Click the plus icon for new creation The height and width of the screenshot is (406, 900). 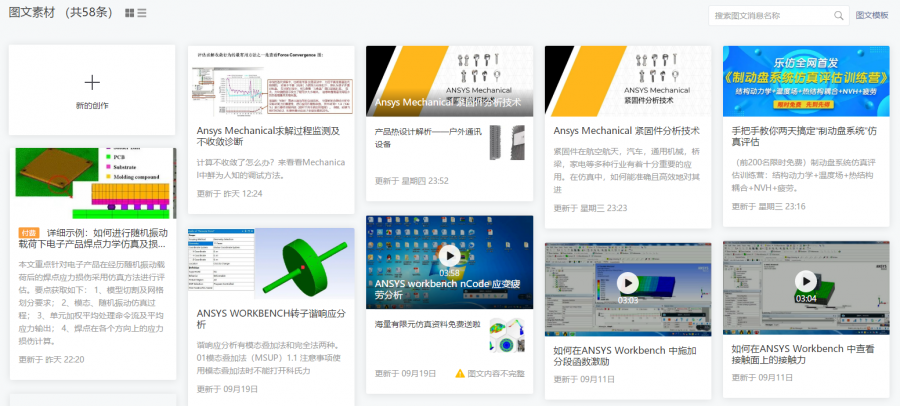click(92, 83)
